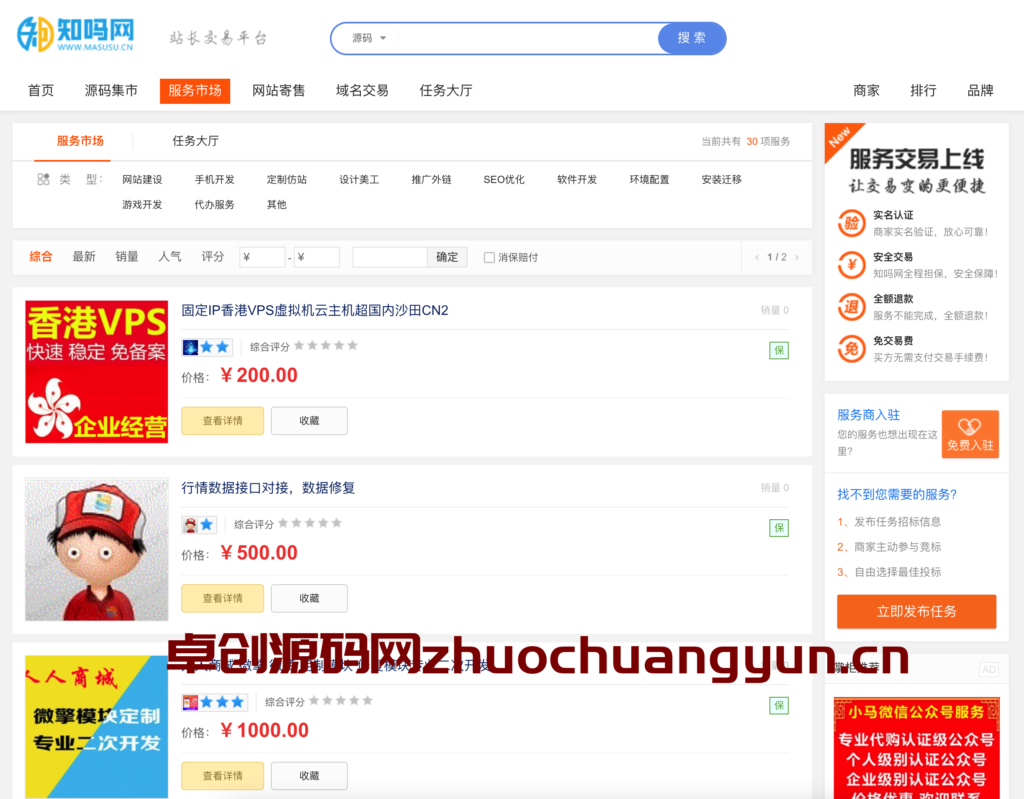Click 保 guarantee badge on ¥500.00 listing
Screen dimensions: 1024x799
[778, 528]
